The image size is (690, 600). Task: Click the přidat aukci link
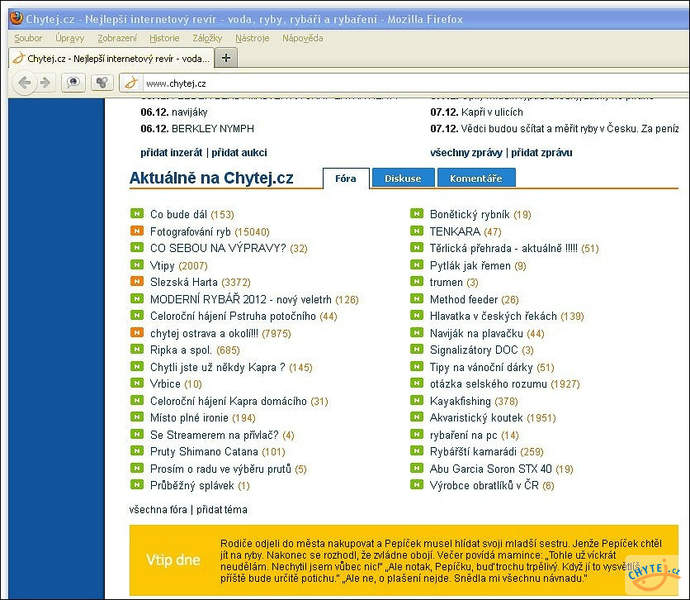[239, 153]
